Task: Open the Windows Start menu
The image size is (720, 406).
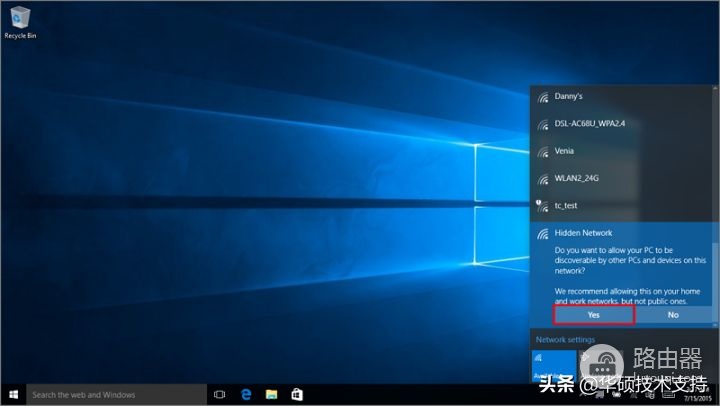Action: [x=13, y=395]
